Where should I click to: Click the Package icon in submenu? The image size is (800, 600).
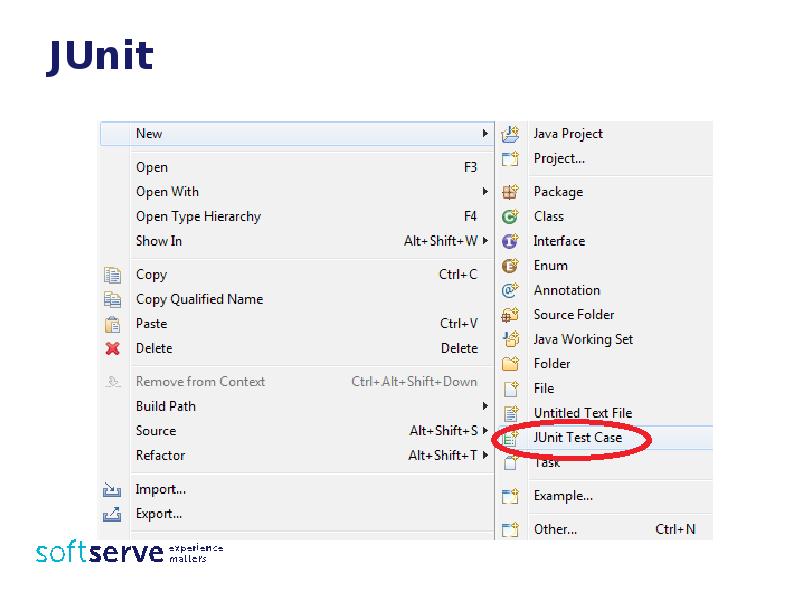510,192
